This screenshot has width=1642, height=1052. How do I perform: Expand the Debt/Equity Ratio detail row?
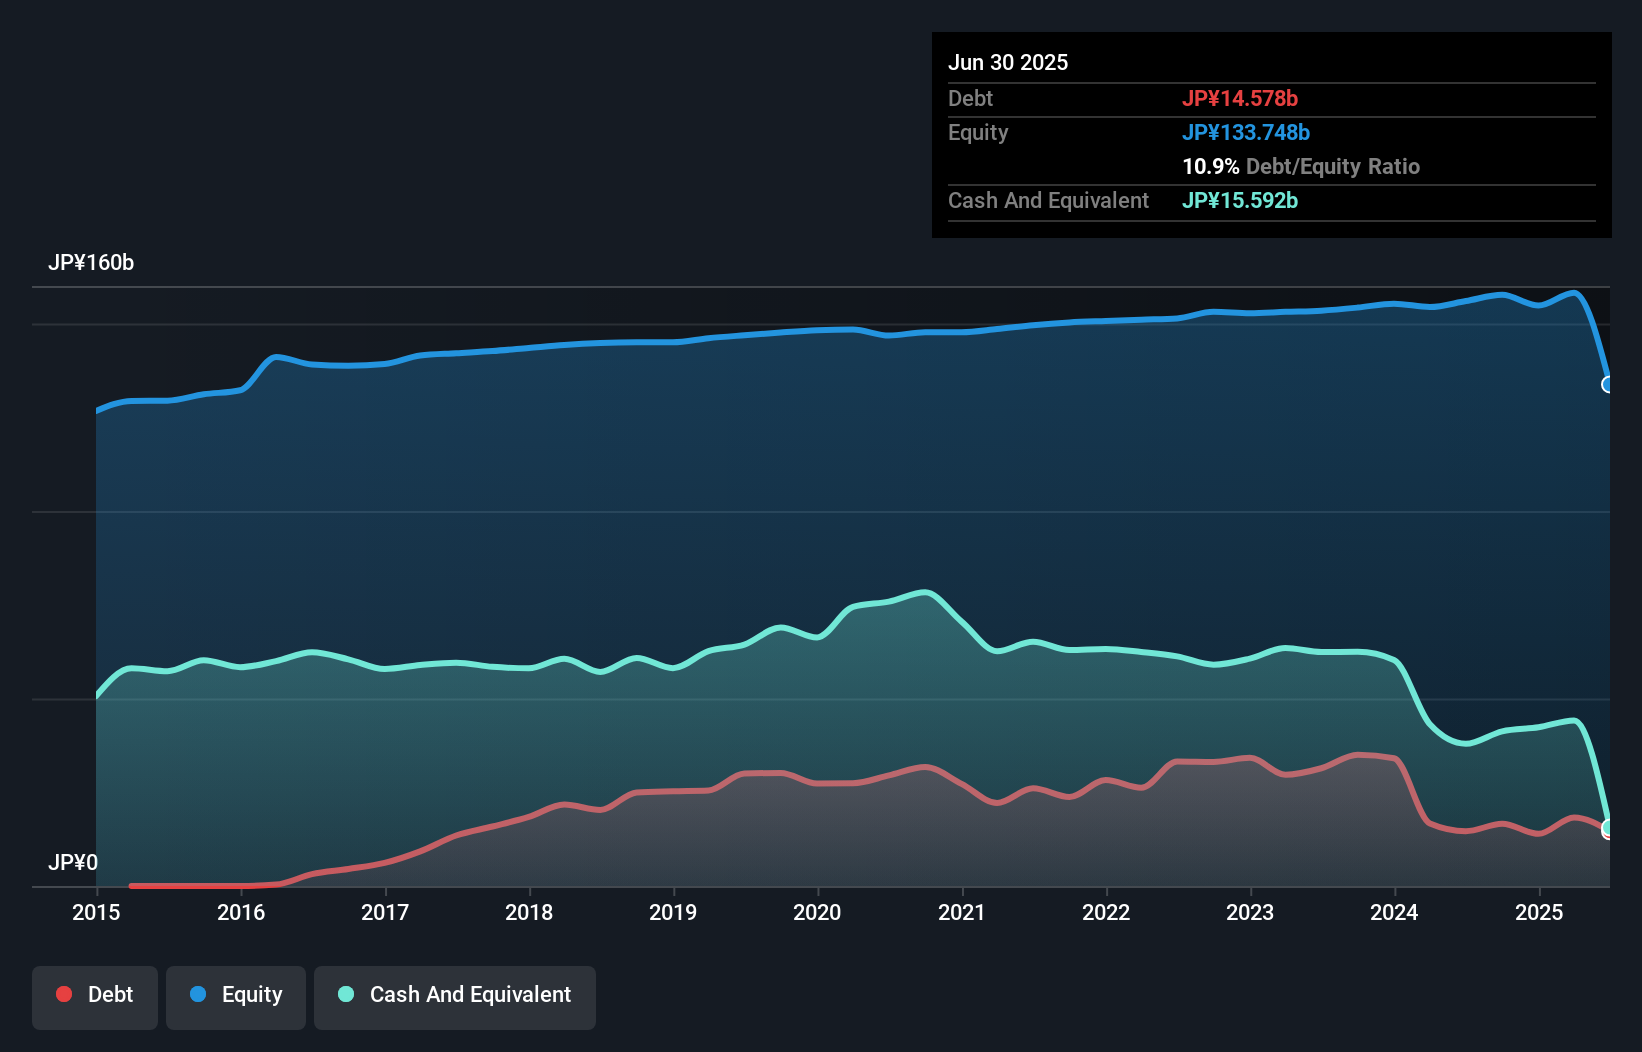[x=1301, y=166]
